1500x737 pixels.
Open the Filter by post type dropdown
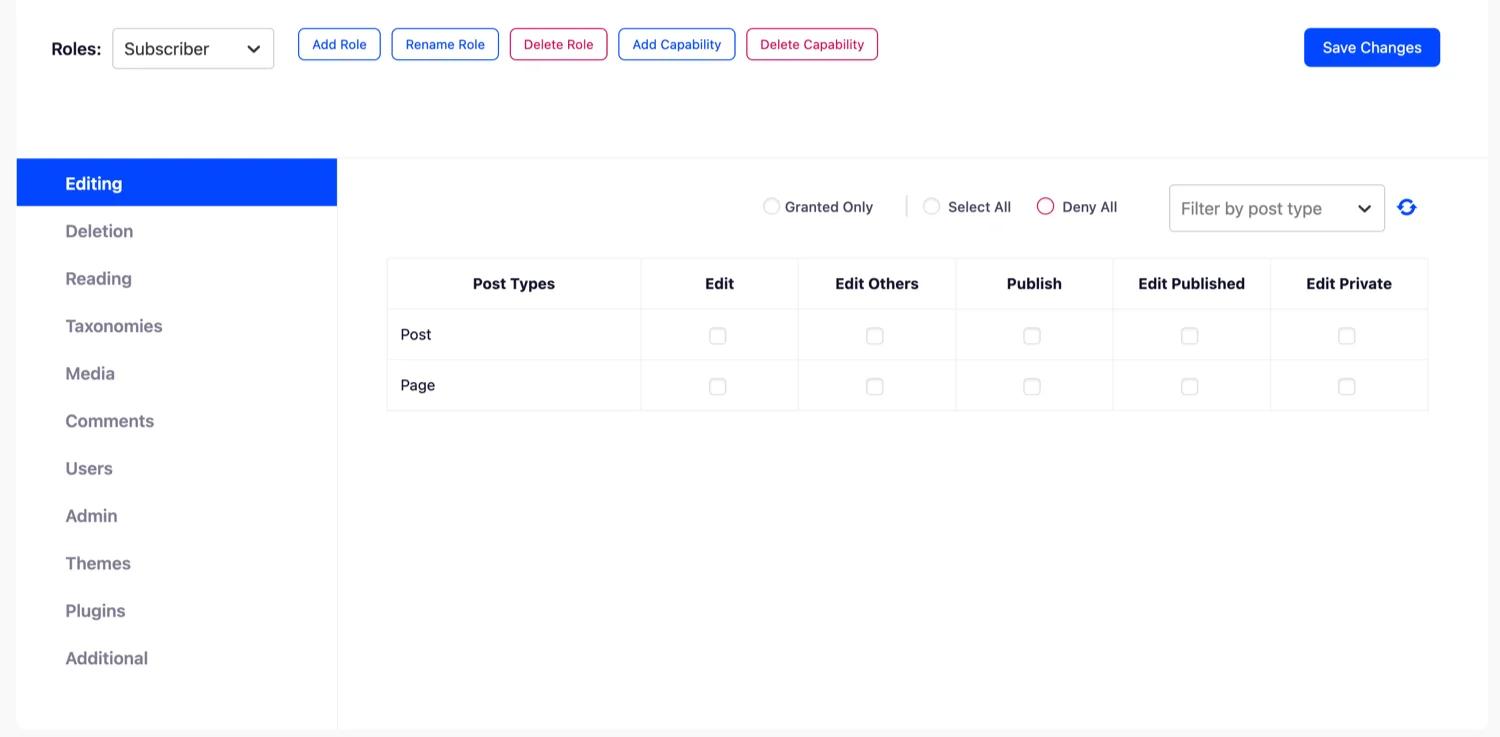(1277, 208)
